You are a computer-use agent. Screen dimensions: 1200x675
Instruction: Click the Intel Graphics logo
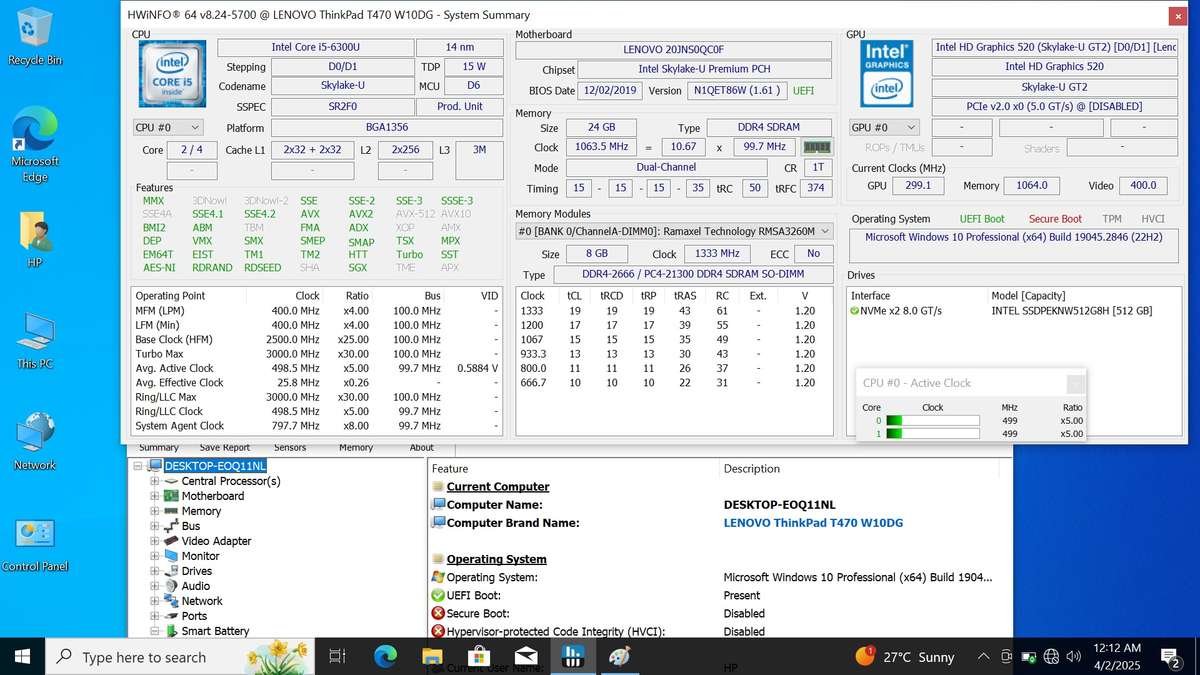click(x=887, y=72)
